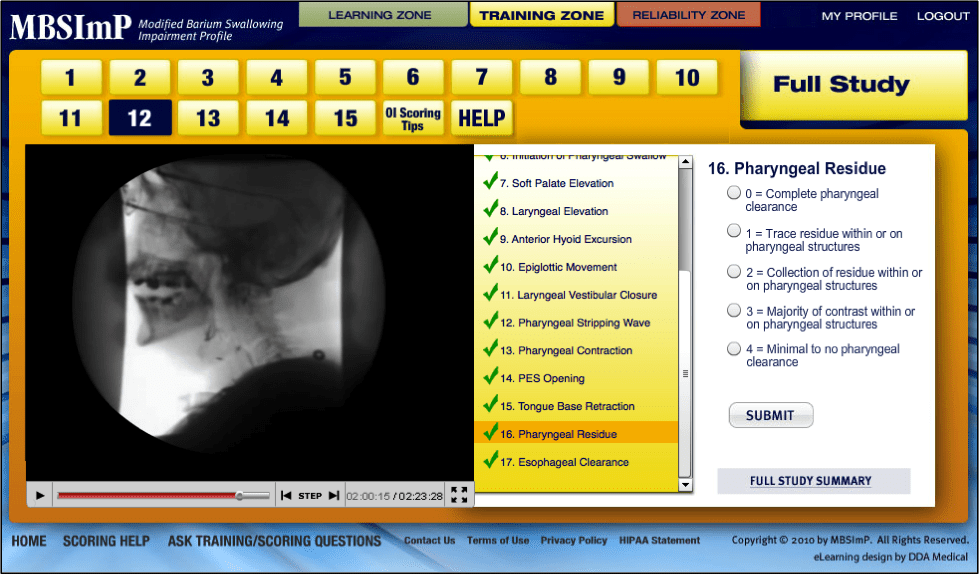Open the Full Study Summary link
The image size is (979, 575).
coord(811,481)
